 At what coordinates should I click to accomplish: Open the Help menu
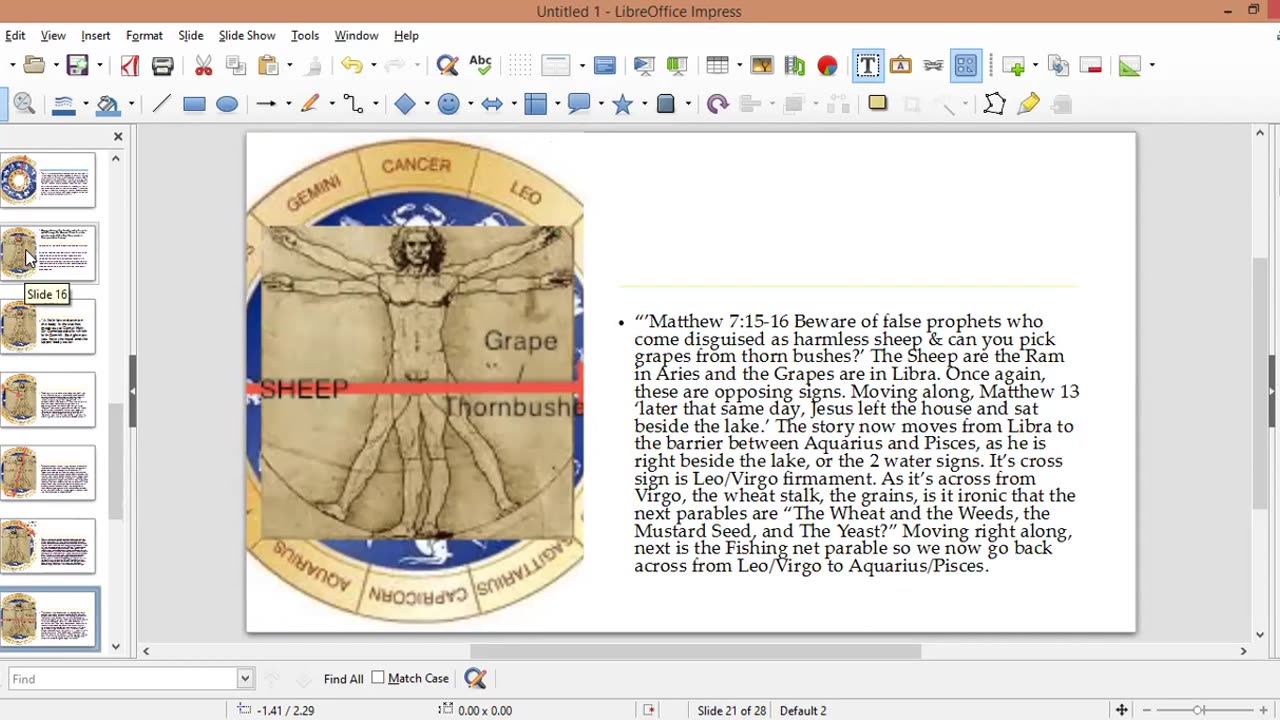pos(406,35)
